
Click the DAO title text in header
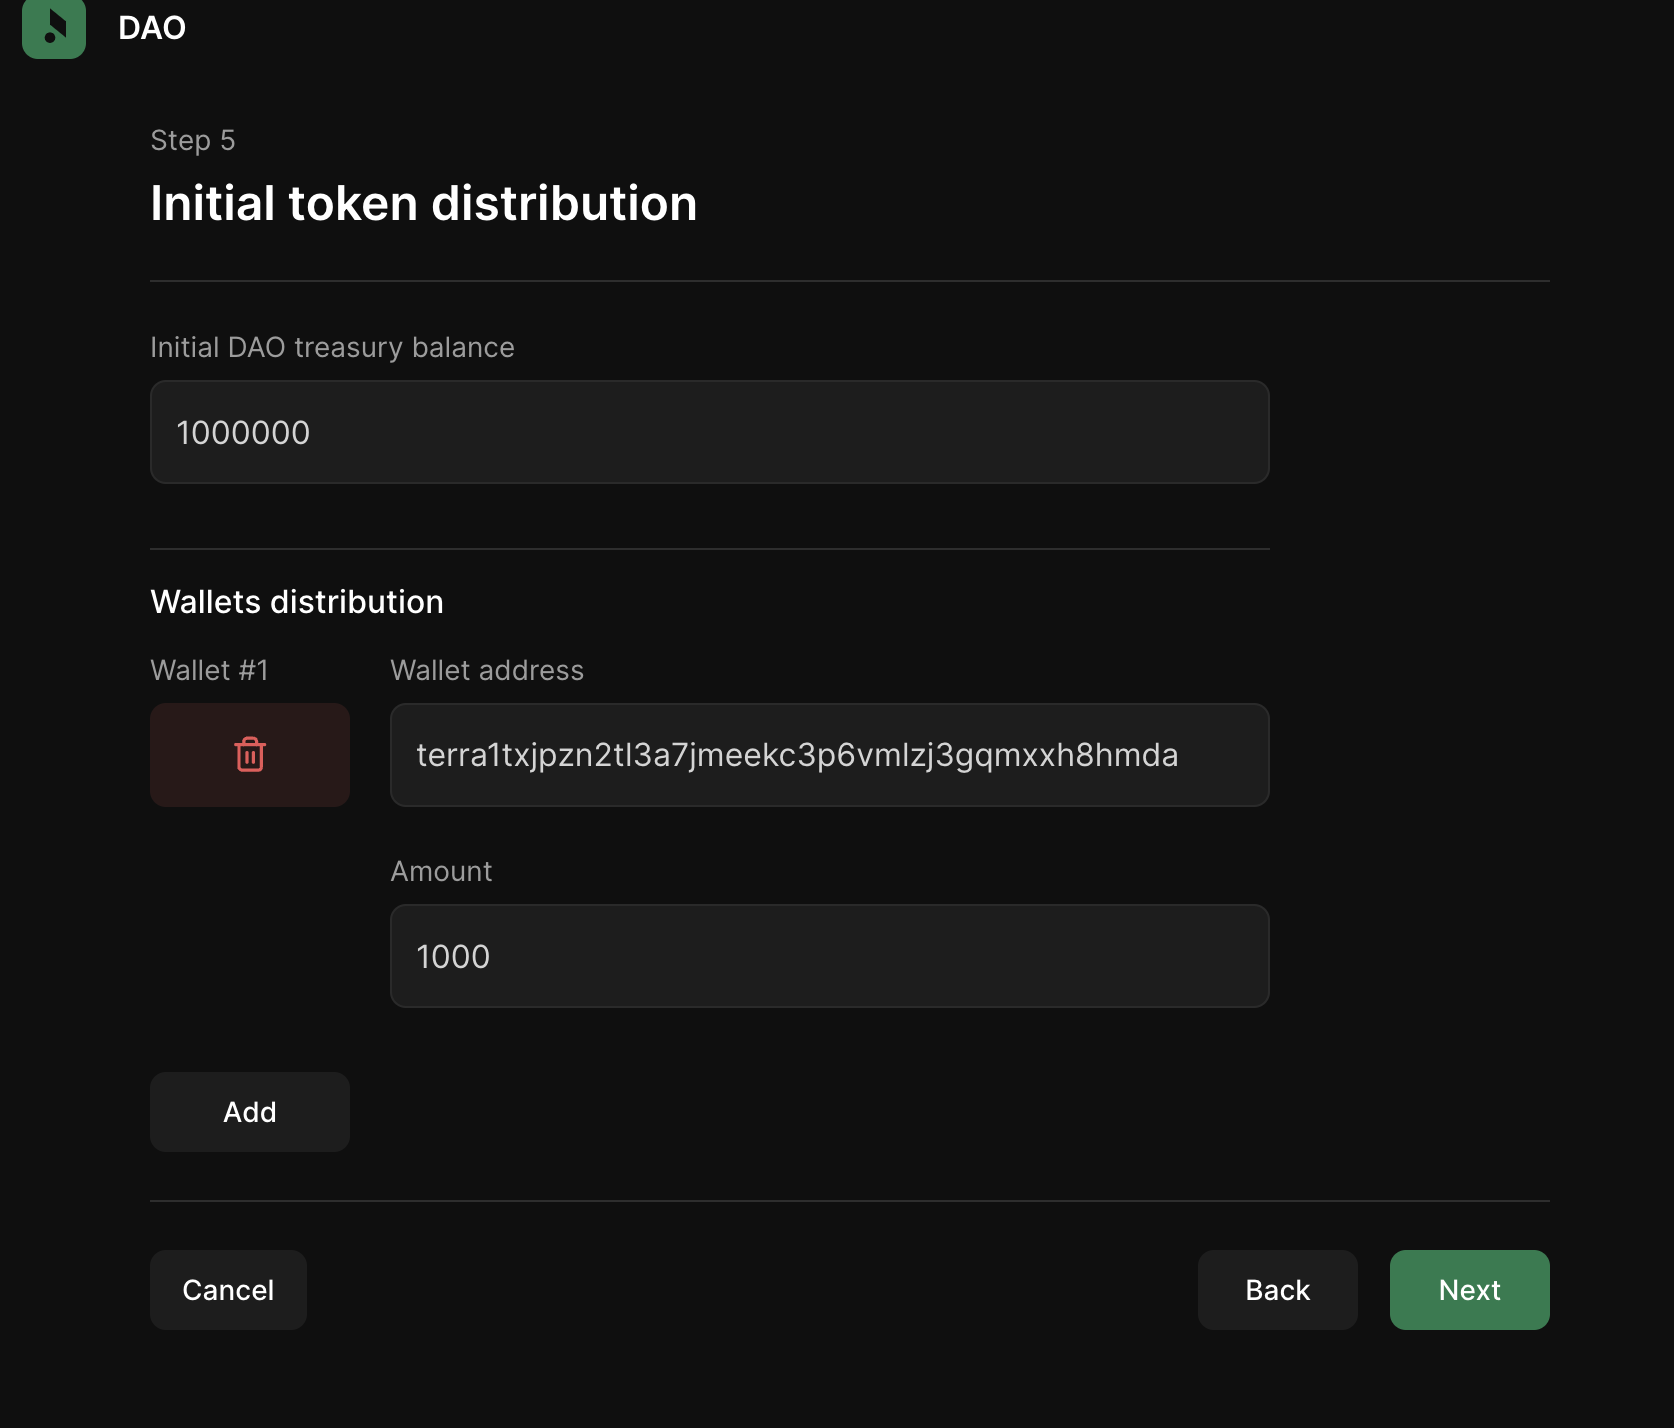pos(152,28)
